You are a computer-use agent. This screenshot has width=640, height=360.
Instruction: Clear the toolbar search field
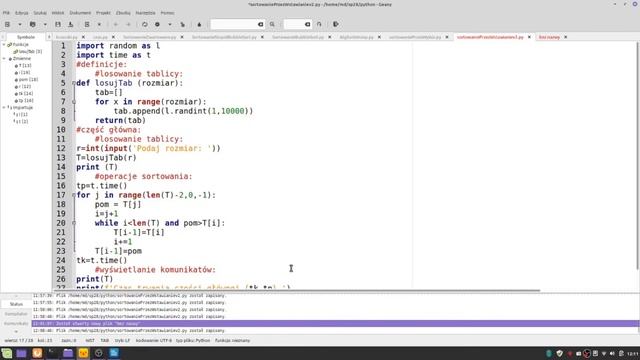point(260,24)
